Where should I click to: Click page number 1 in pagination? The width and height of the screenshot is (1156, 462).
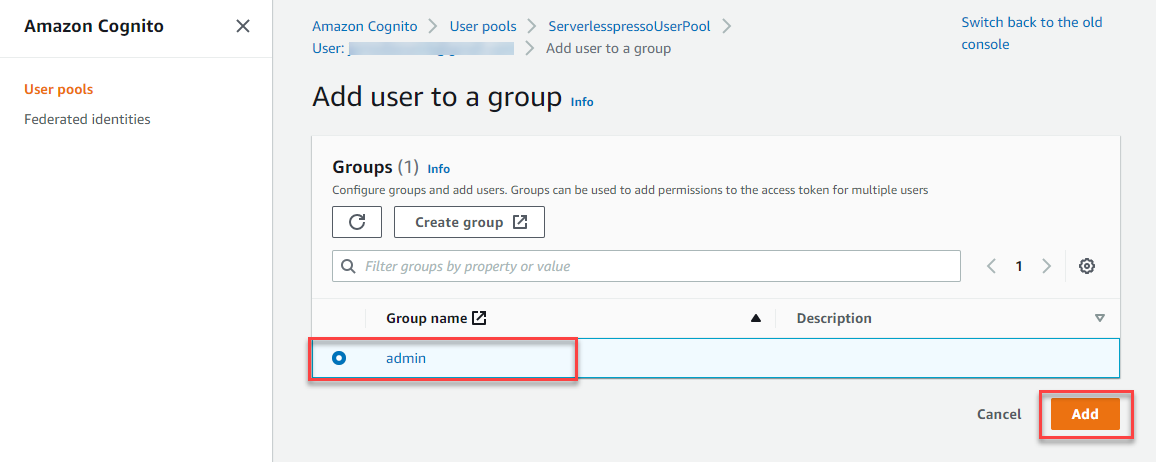tap(1019, 266)
